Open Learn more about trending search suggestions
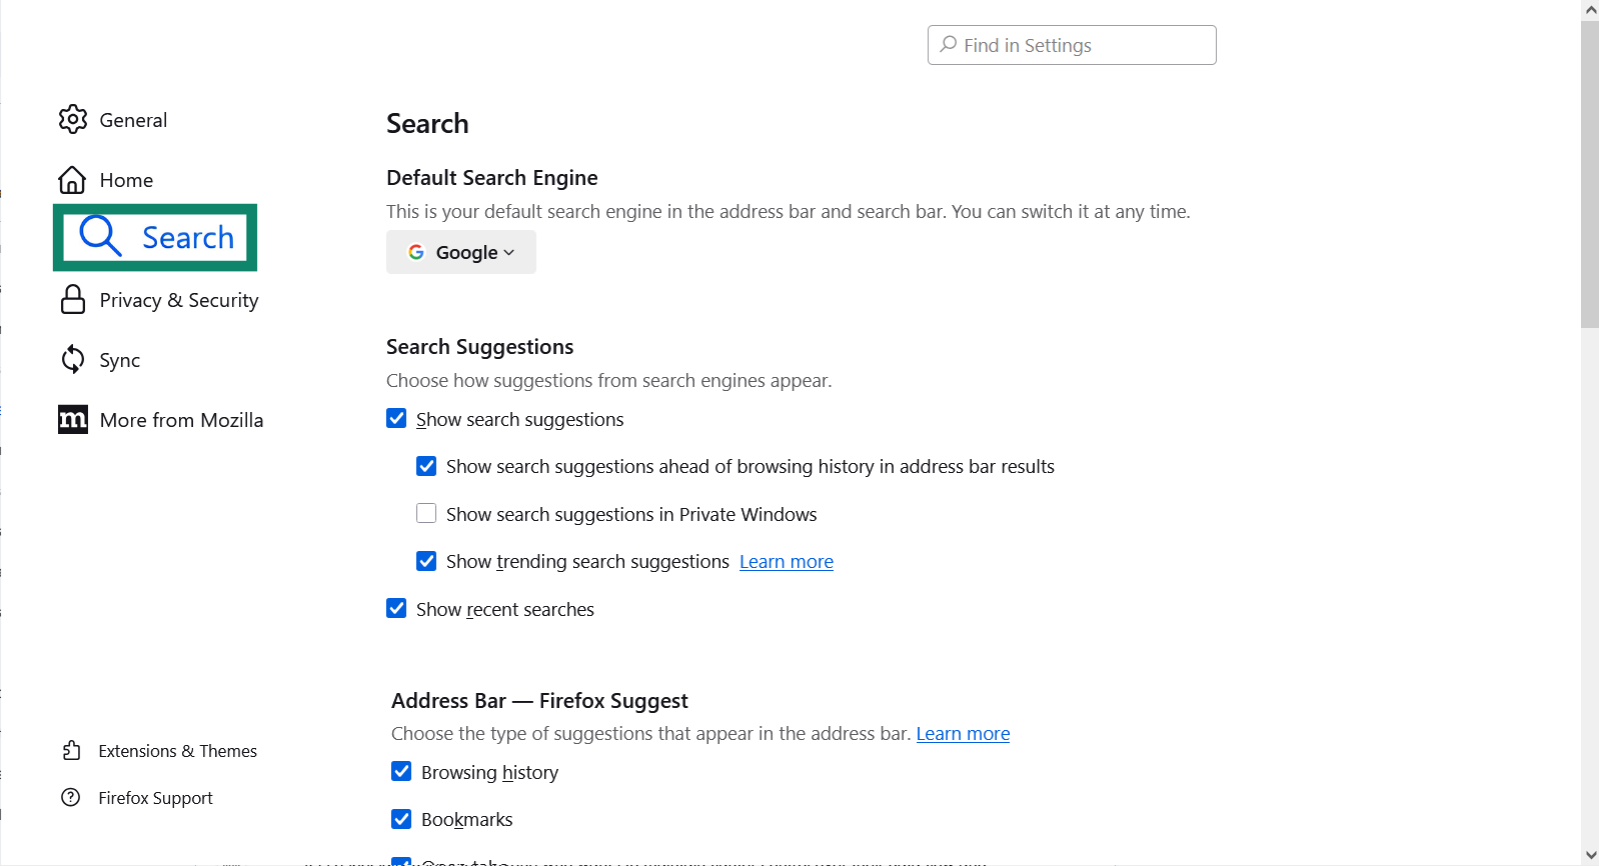The width and height of the screenshot is (1599, 866). [x=786, y=561]
